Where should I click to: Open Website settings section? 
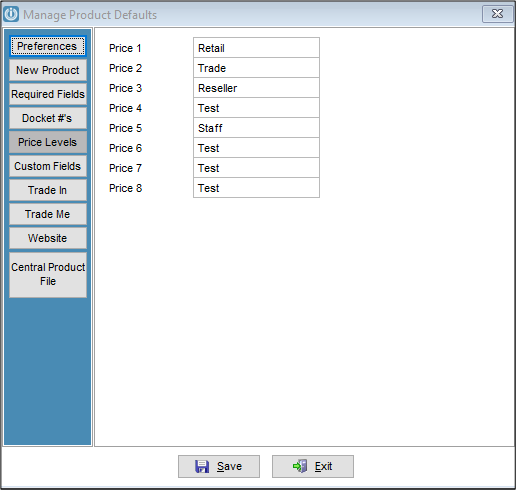point(48,238)
